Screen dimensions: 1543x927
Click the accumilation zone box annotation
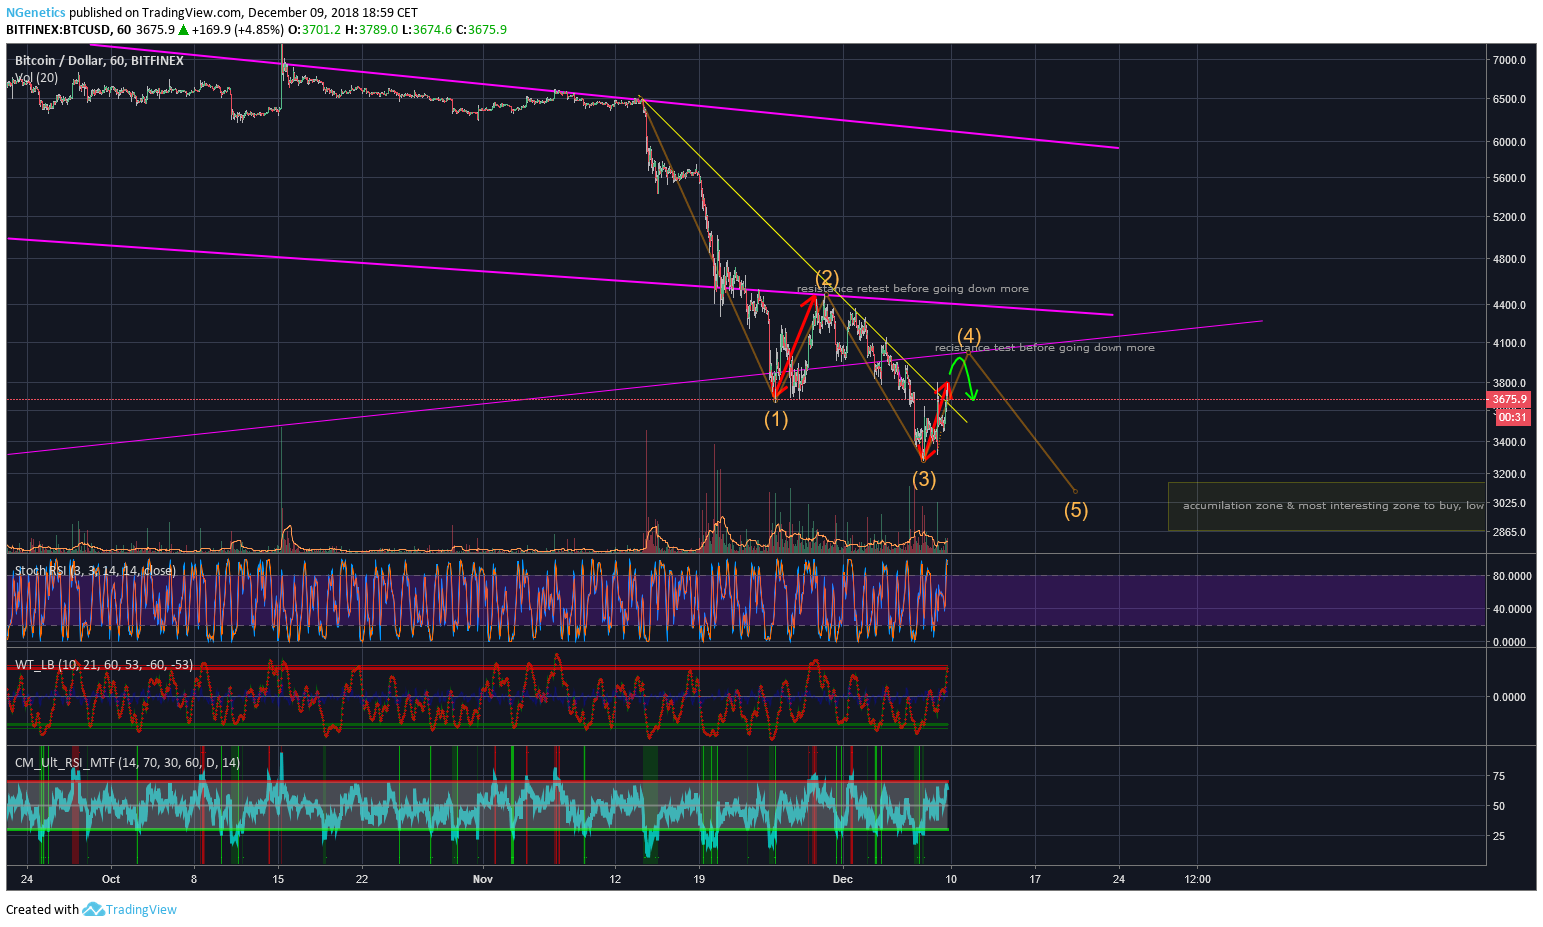pyautogui.click(x=1326, y=506)
